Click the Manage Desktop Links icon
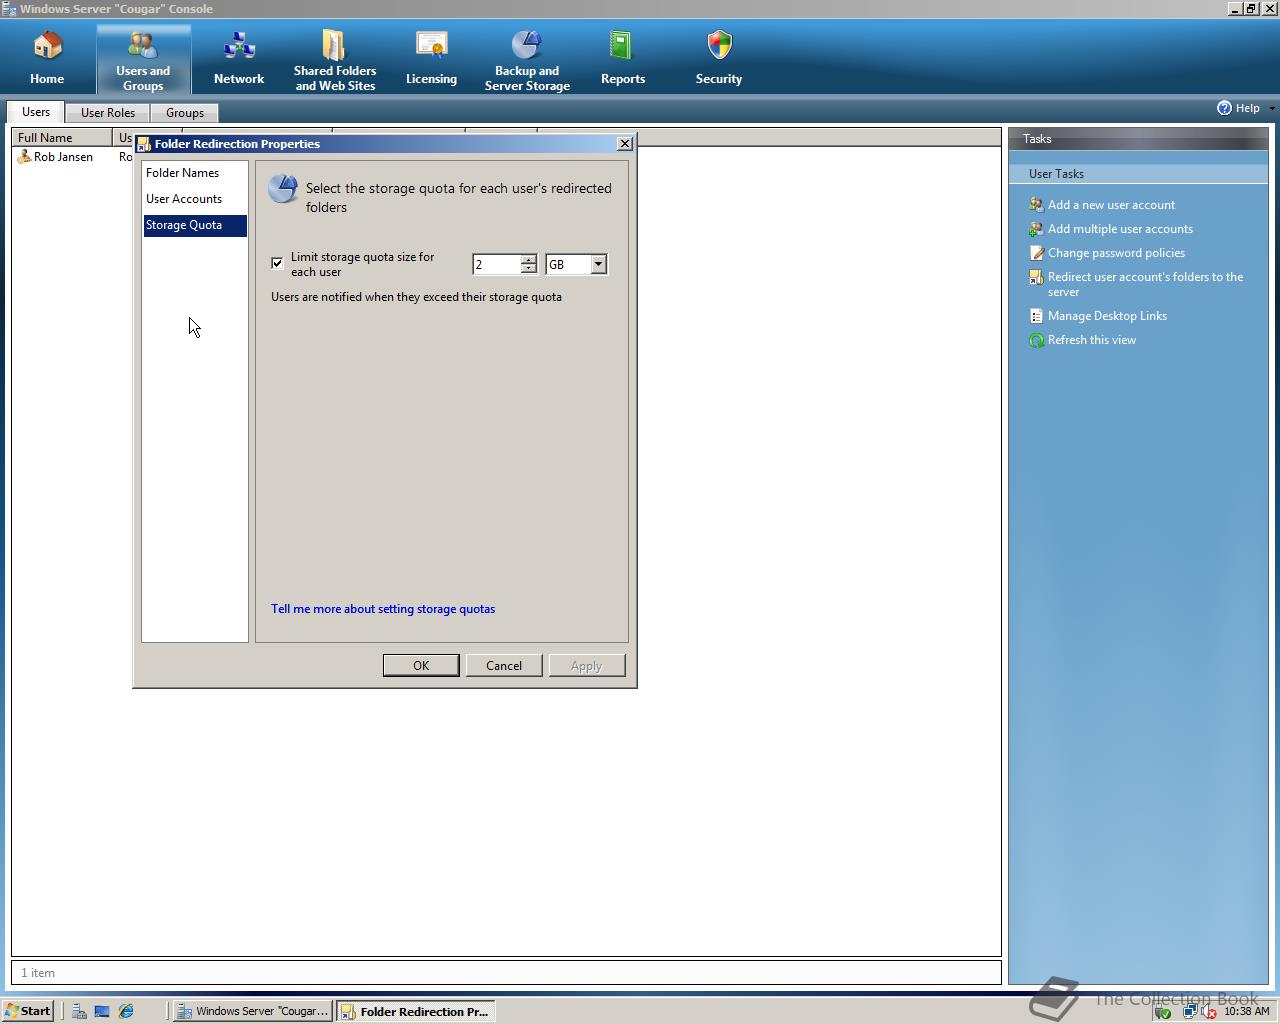 coord(1036,315)
